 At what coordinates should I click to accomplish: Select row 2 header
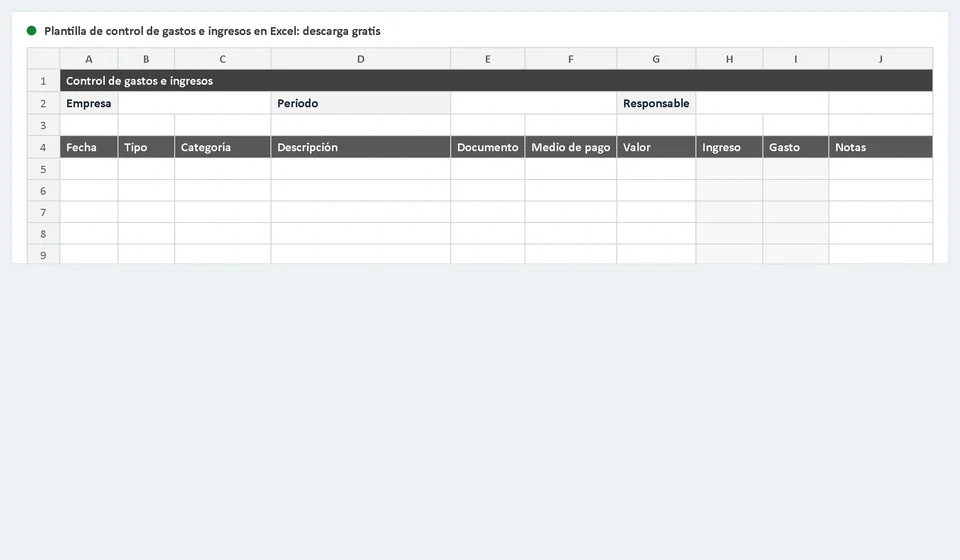click(x=43, y=103)
